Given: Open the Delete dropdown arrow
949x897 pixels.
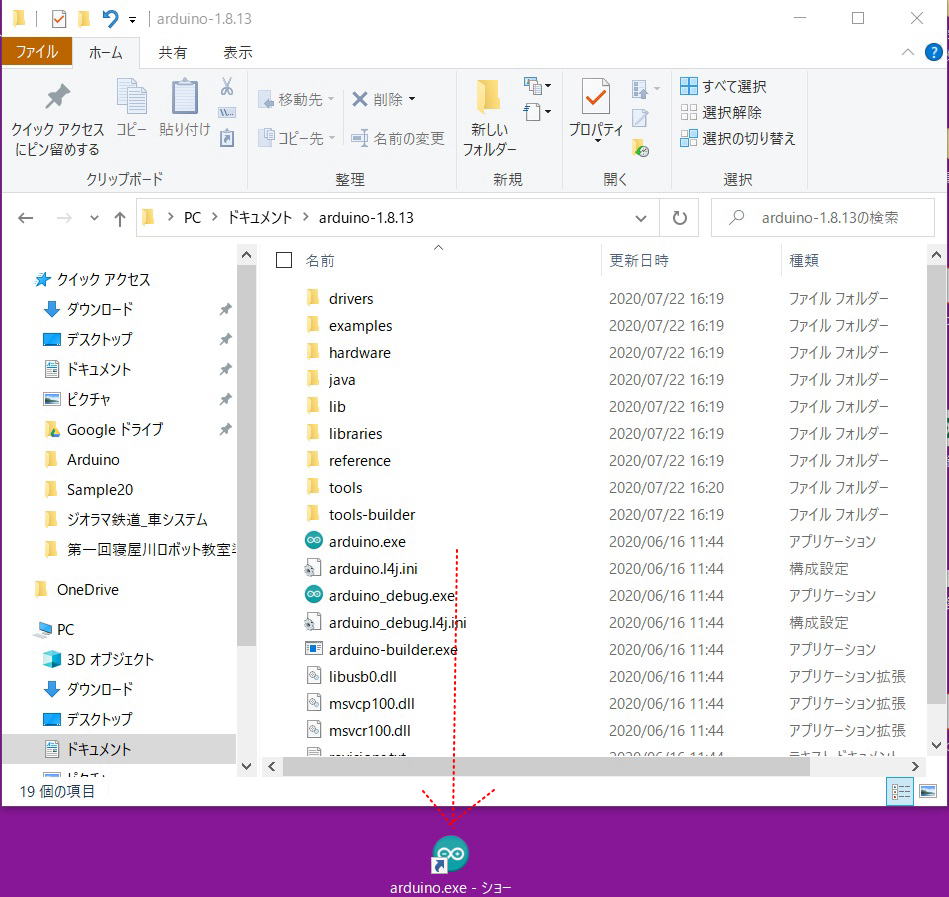Looking at the screenshot, I should (x=412, y=99).
